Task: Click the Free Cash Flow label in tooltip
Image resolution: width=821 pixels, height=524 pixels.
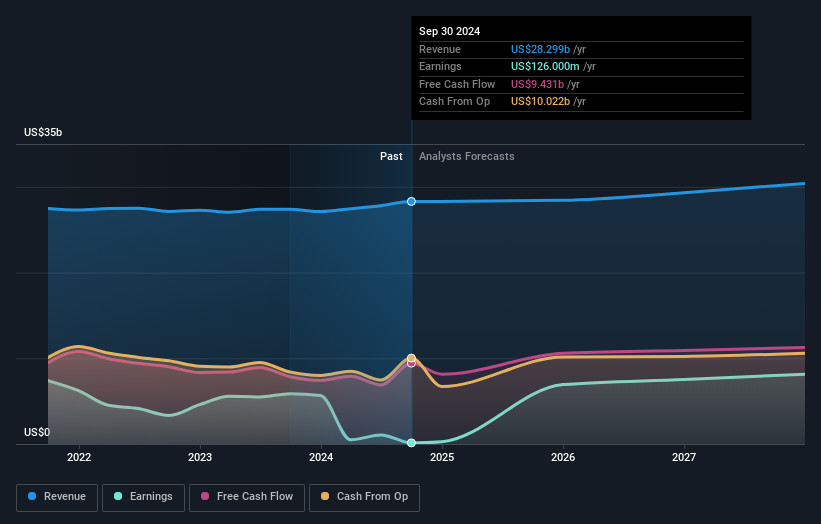Action: point(457,84)
